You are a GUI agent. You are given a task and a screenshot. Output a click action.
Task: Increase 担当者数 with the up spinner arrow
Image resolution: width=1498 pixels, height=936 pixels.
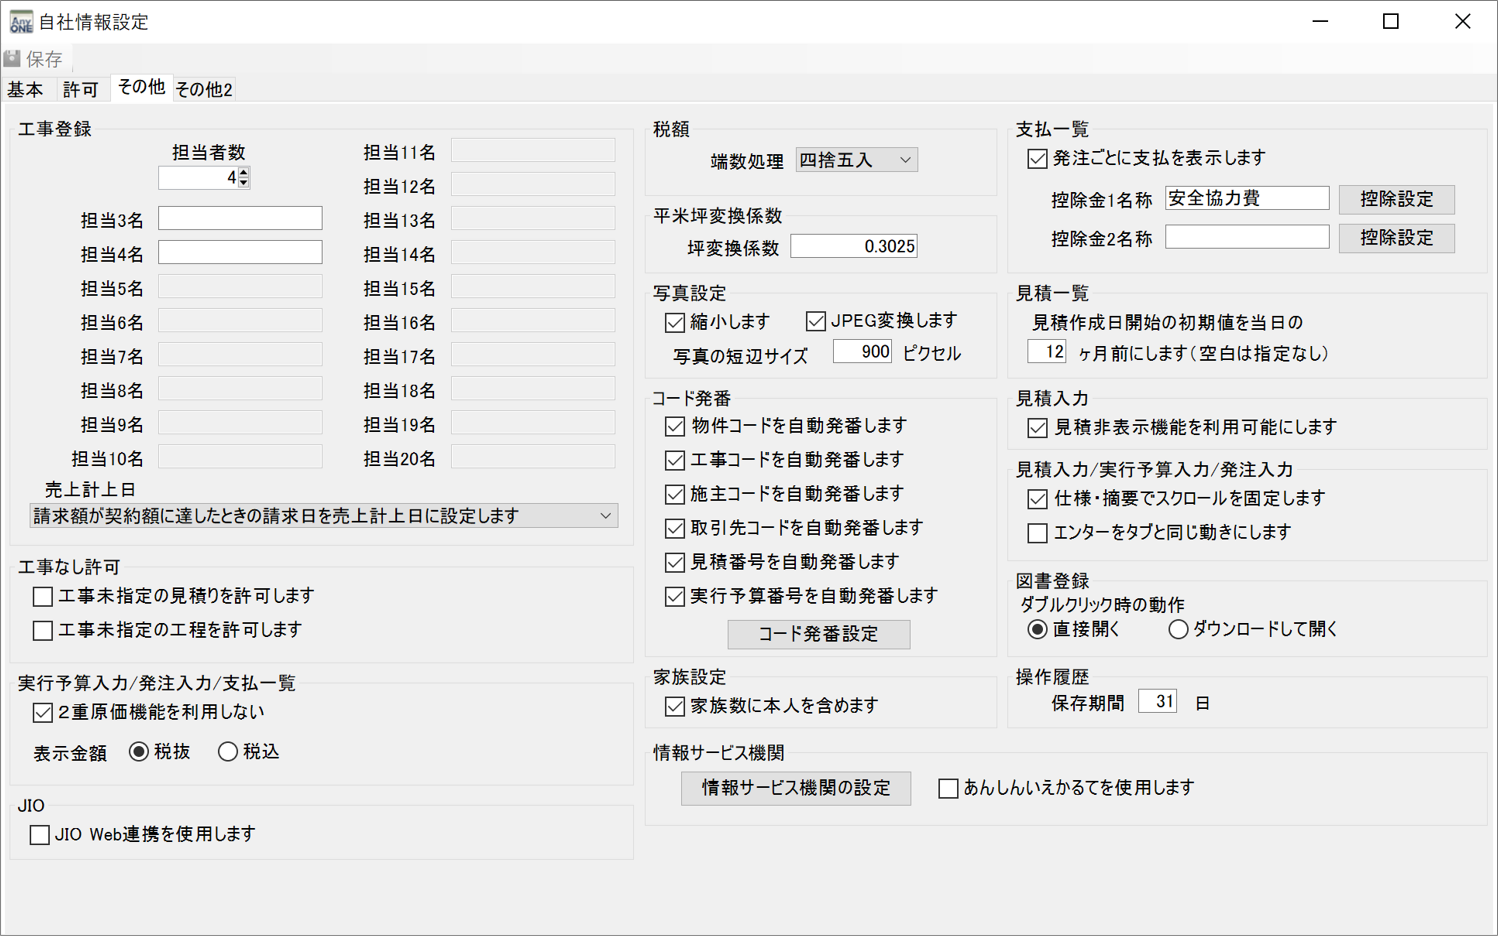(244, 173)
